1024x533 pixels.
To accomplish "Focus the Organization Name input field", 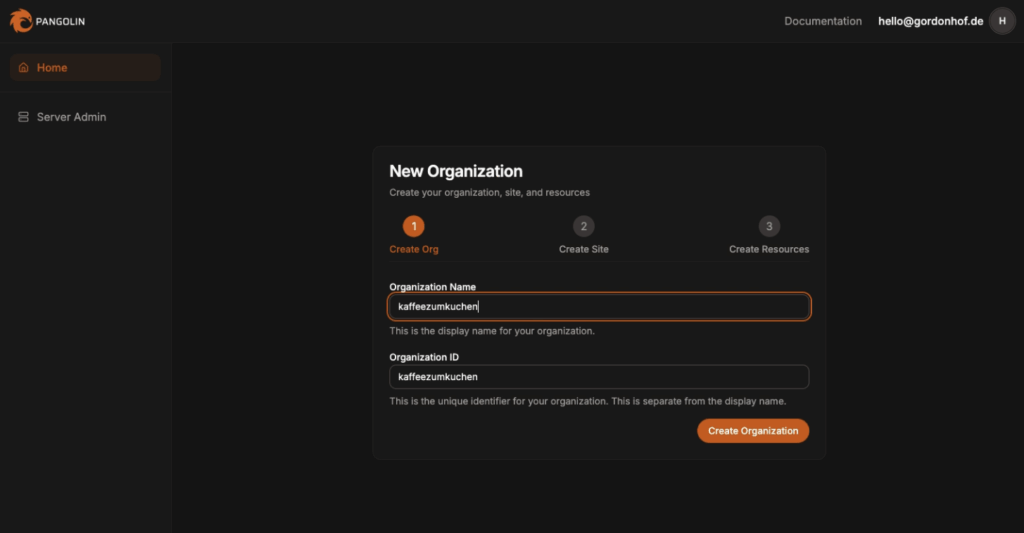I will 598,307.
